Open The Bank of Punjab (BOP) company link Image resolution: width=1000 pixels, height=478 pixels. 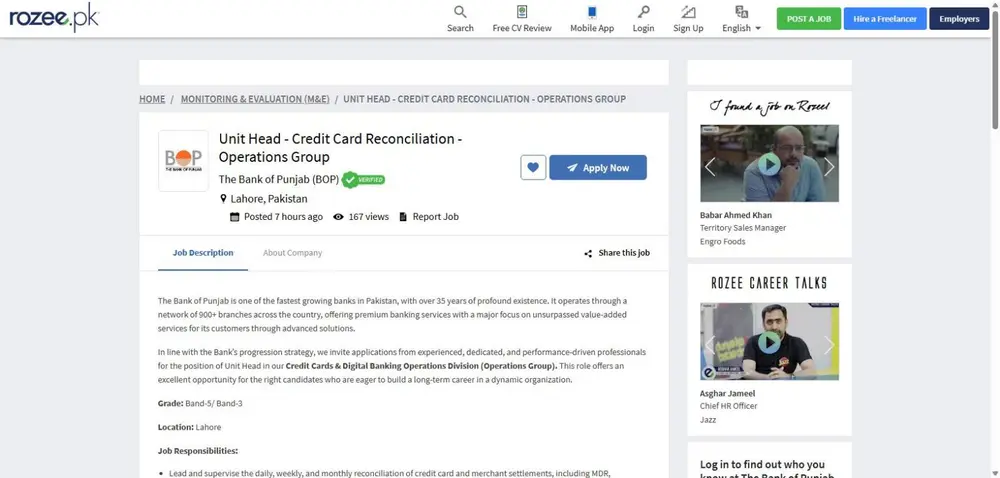(279, 180)
